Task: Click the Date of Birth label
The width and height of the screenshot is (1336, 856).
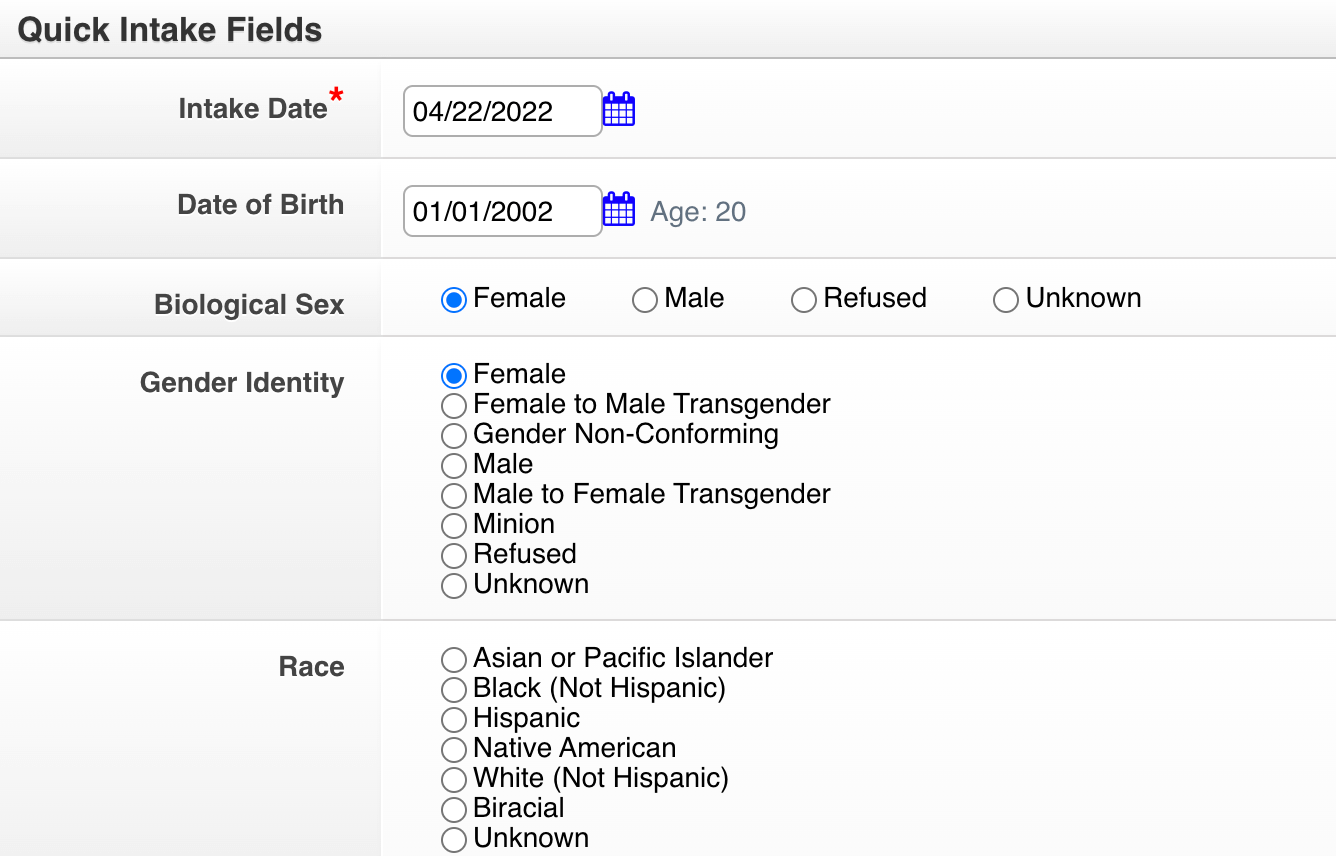Action: [x=261, y=205]
